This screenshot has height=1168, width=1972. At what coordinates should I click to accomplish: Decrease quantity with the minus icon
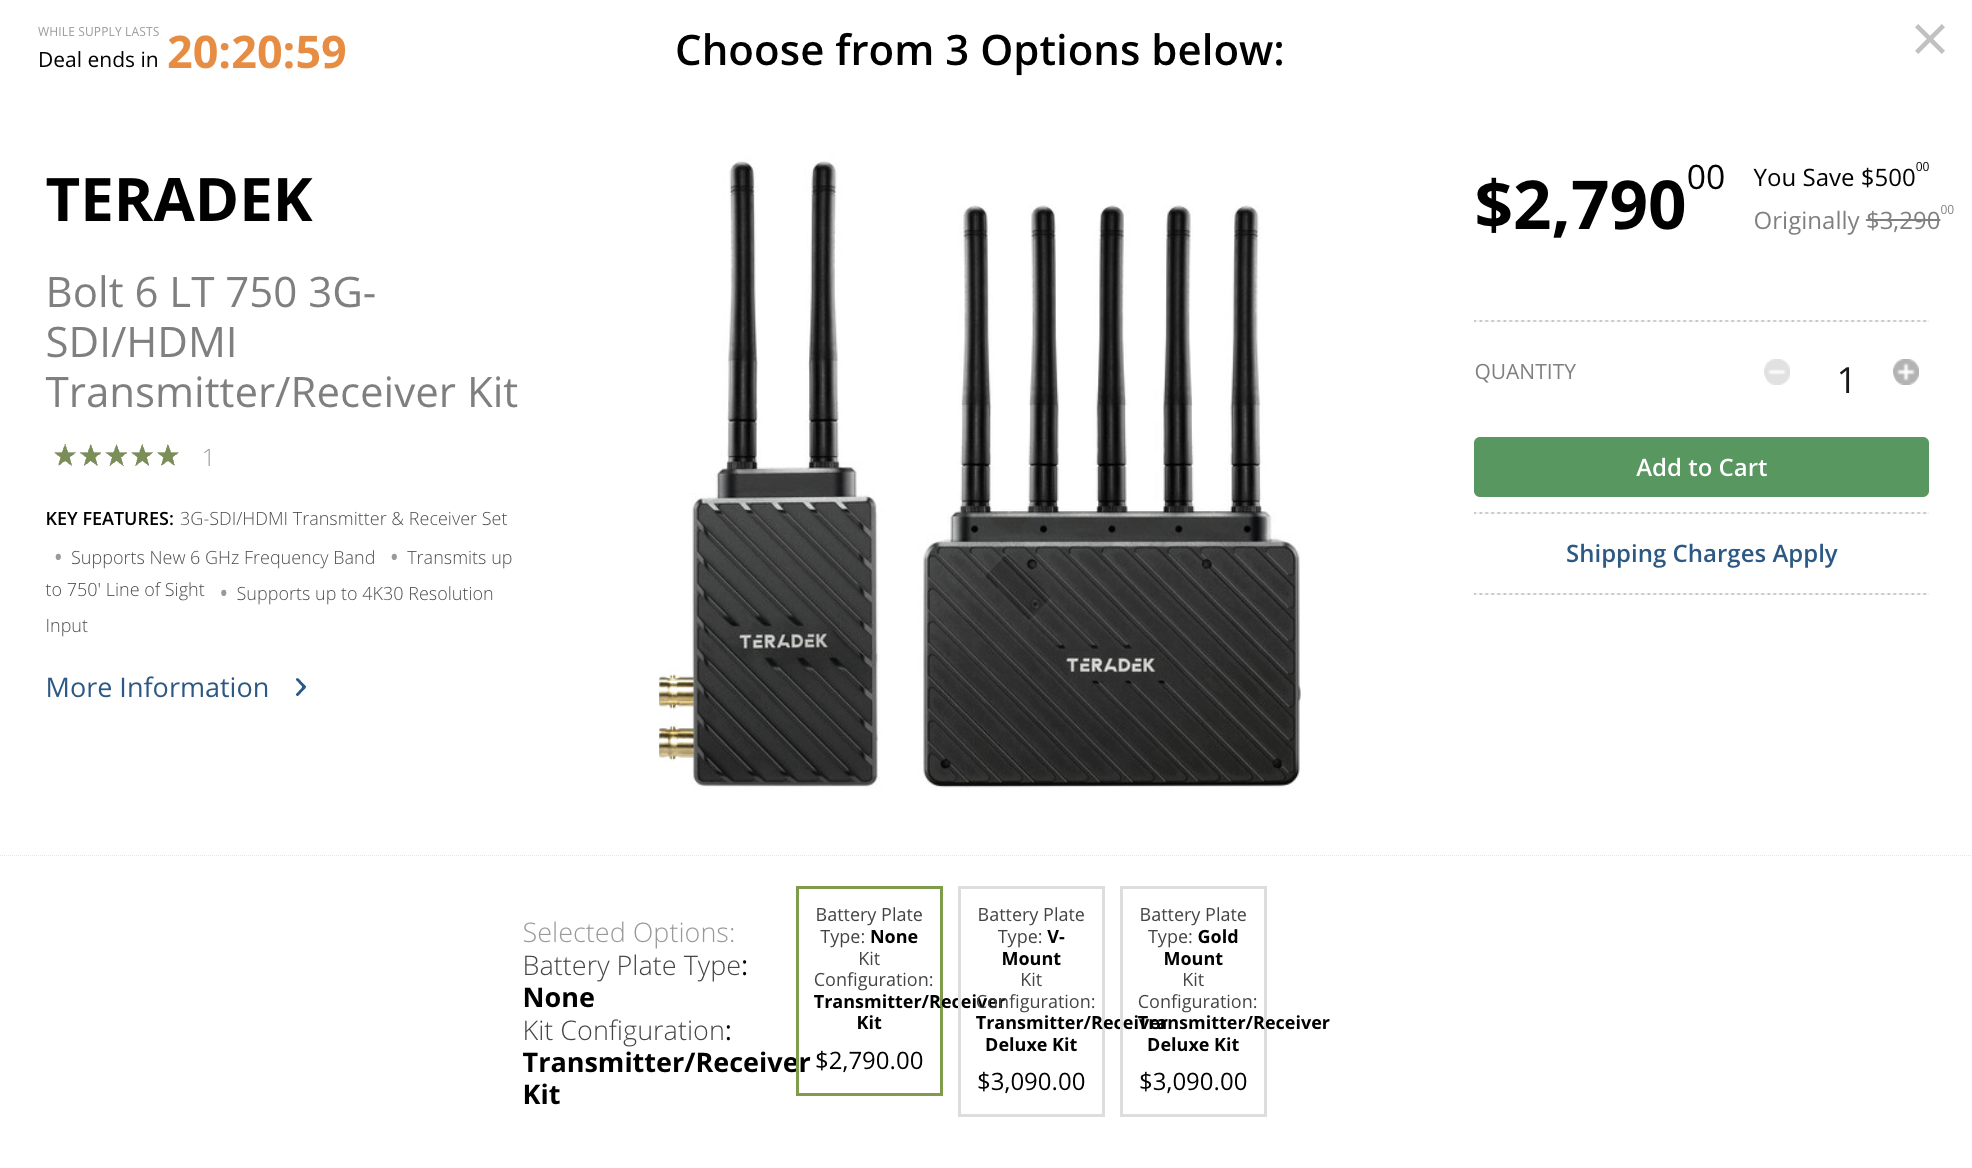1777,372
